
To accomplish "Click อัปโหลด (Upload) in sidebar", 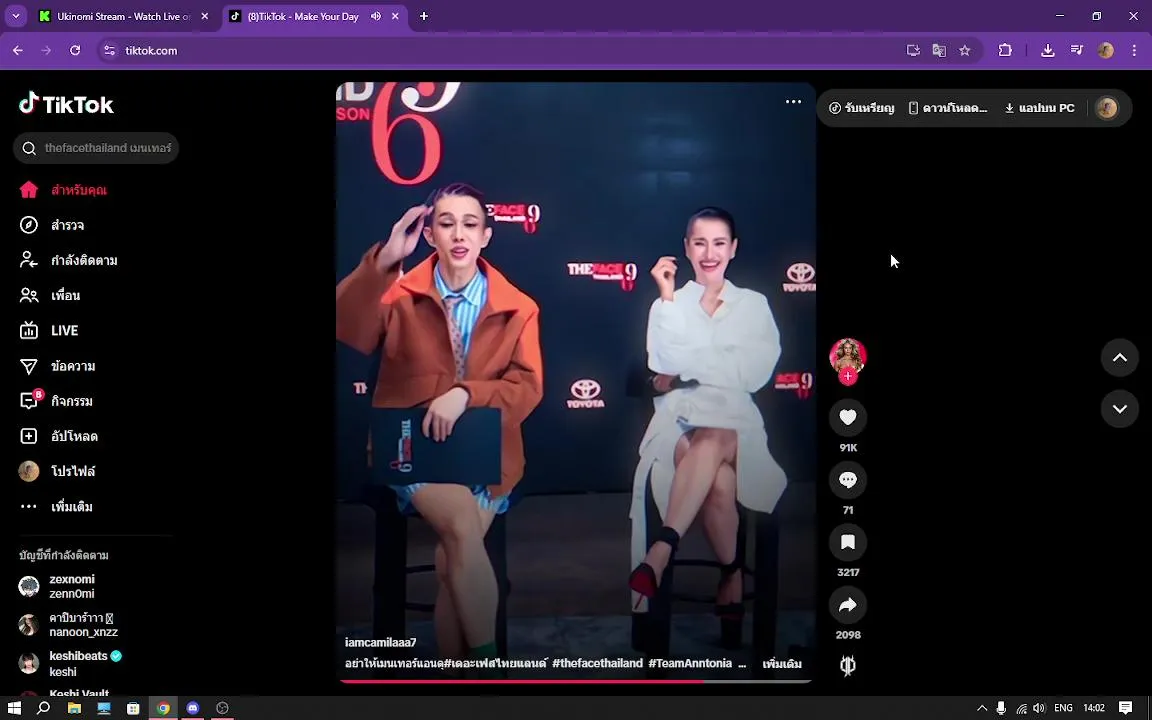I will pos(59,436).
